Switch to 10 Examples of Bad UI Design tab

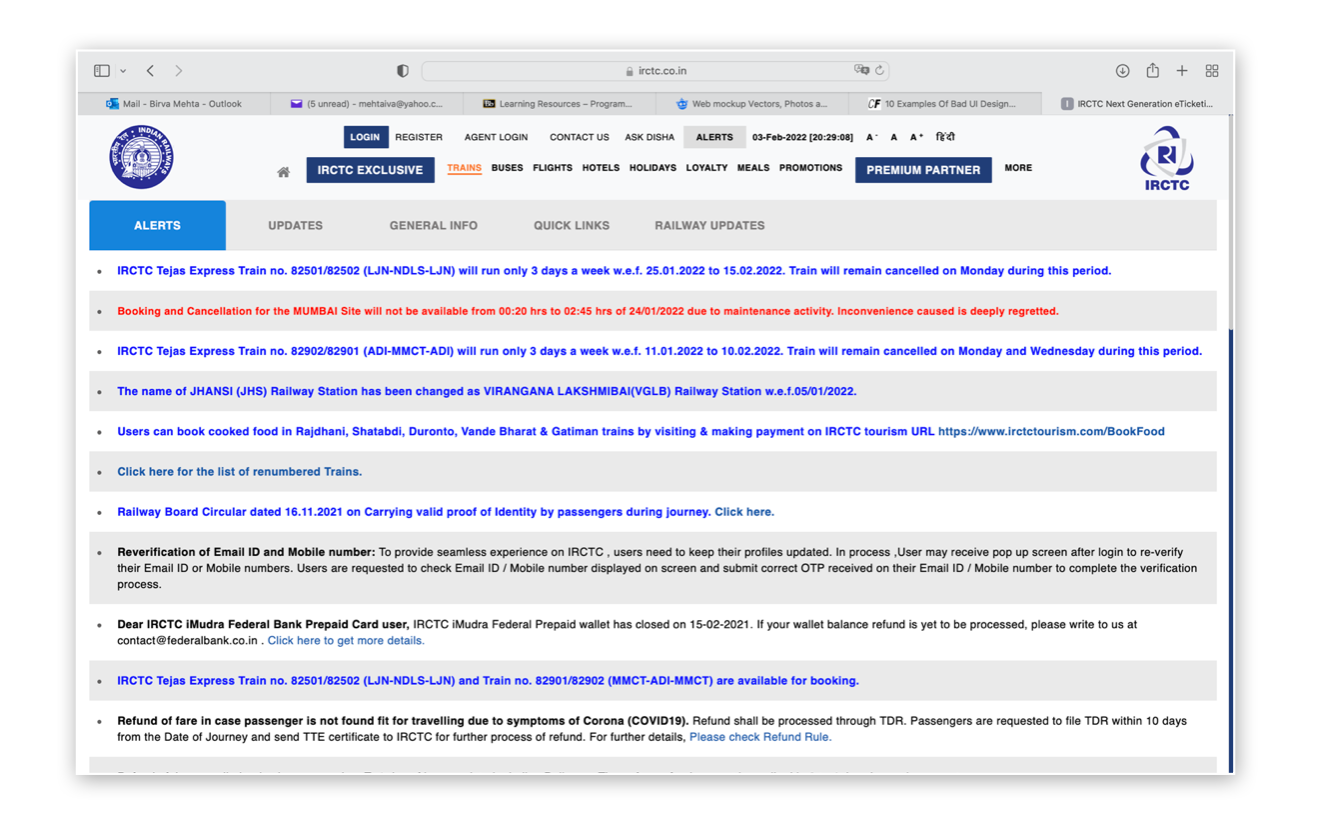(944, 103)
